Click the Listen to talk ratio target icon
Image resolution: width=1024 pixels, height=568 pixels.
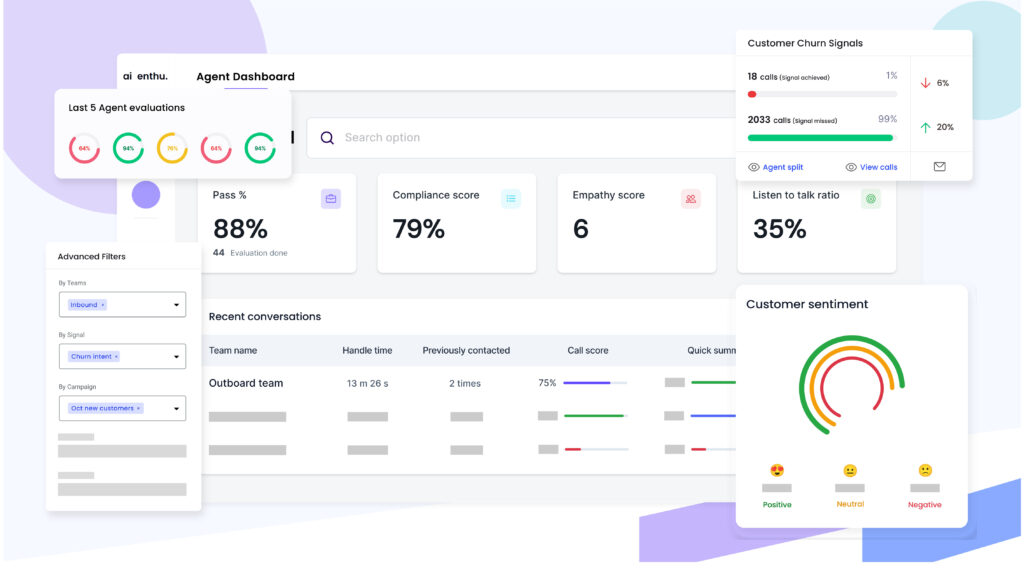871,198
